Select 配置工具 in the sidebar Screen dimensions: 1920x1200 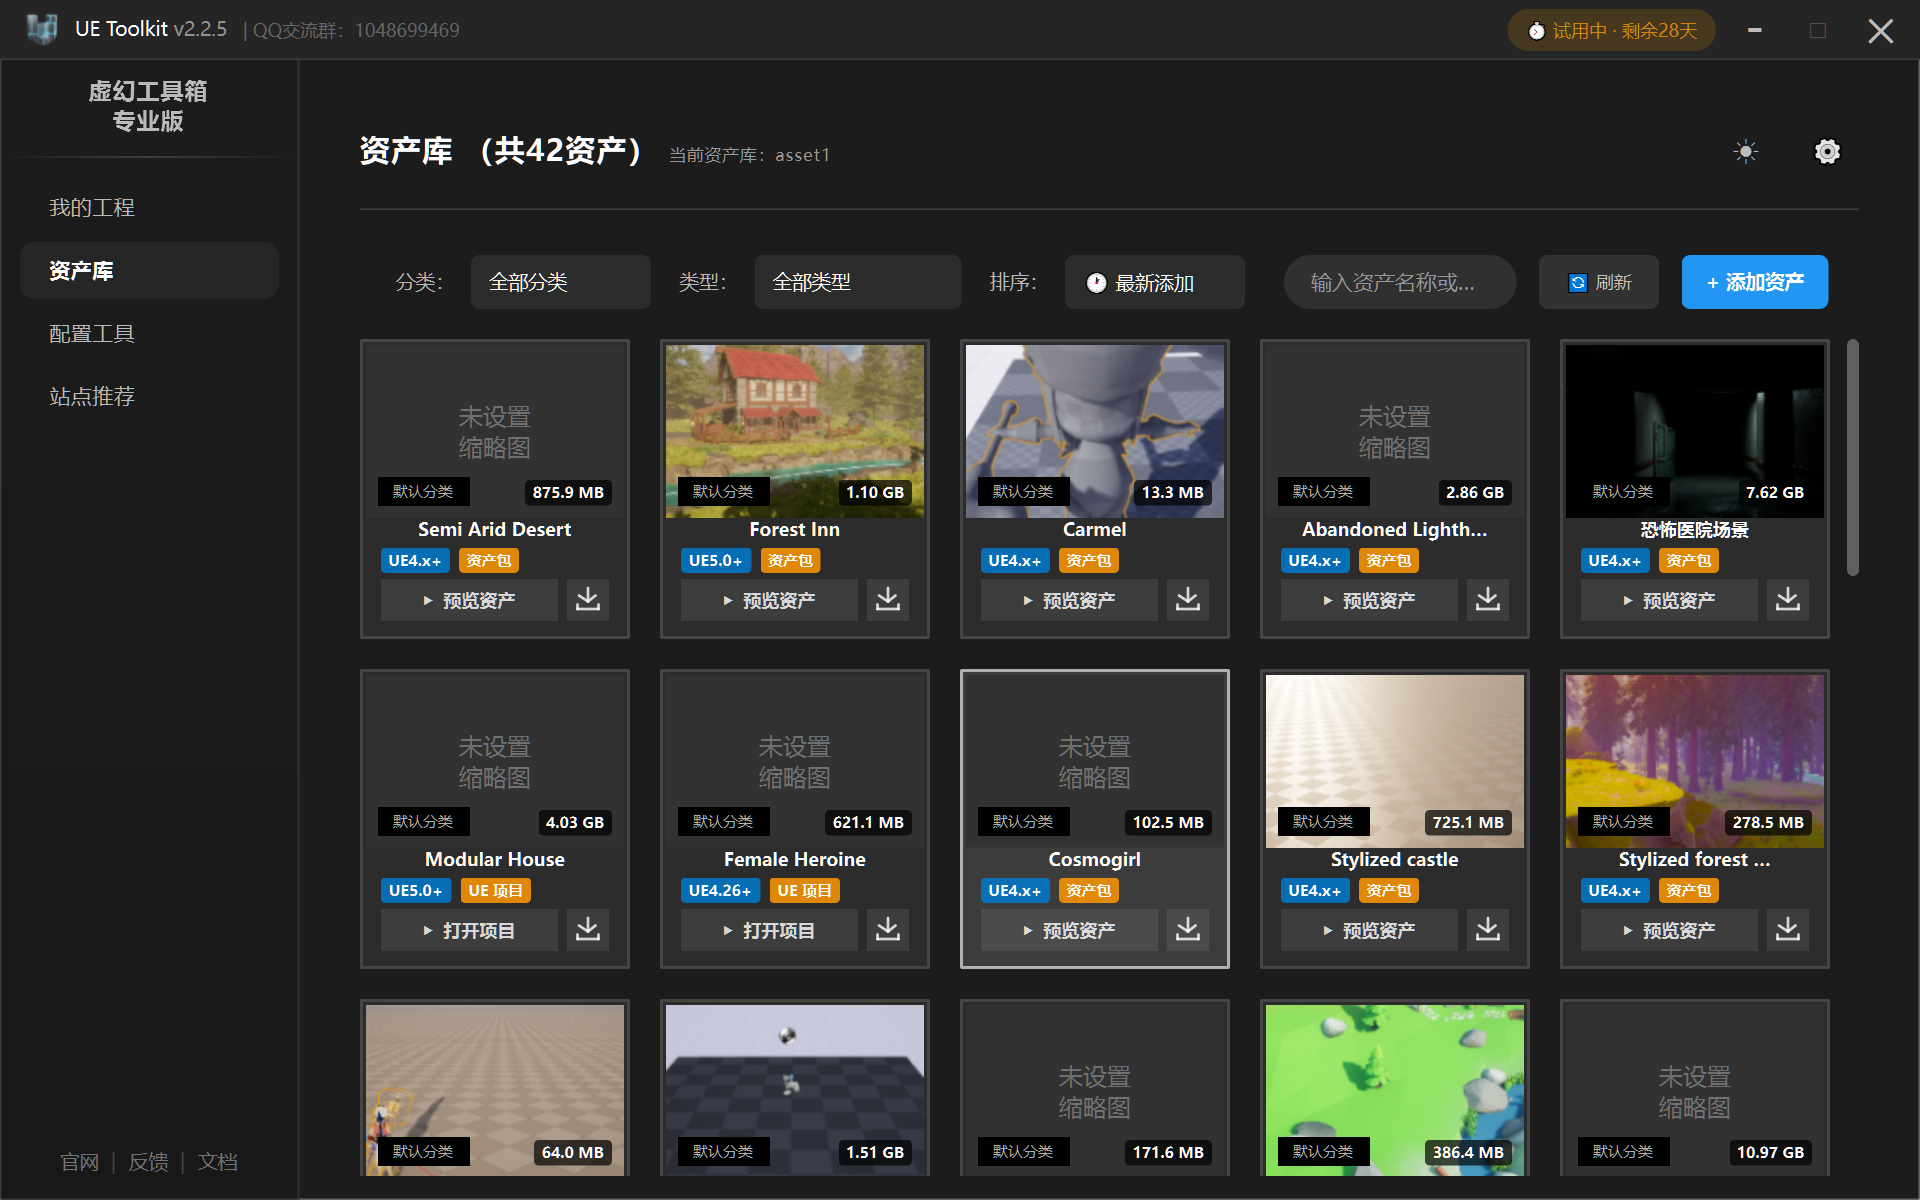click(x=149, y=333)
